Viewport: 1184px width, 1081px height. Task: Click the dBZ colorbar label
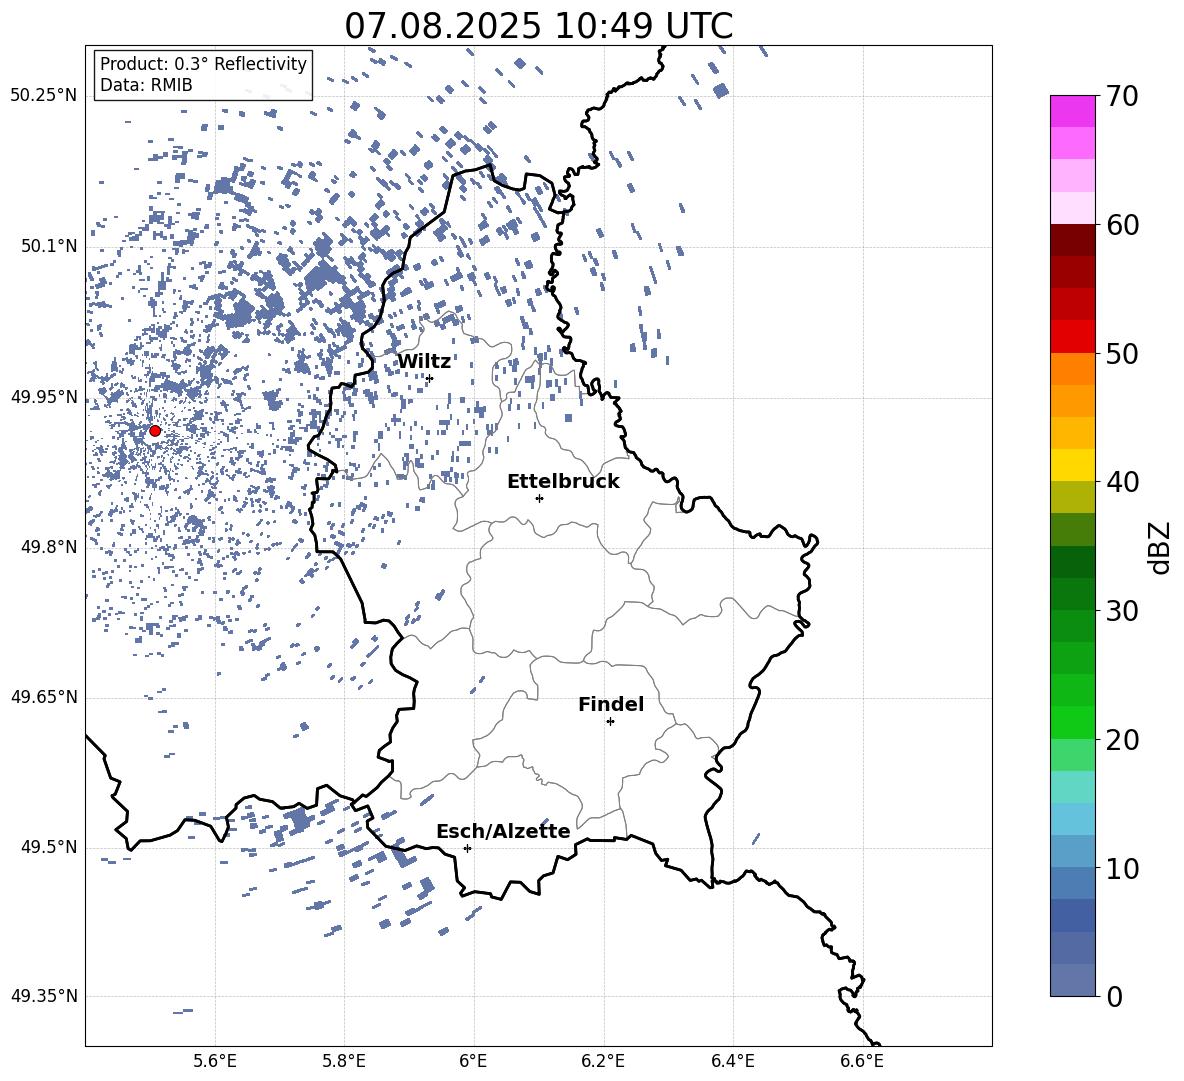(x=1160, y=547)
